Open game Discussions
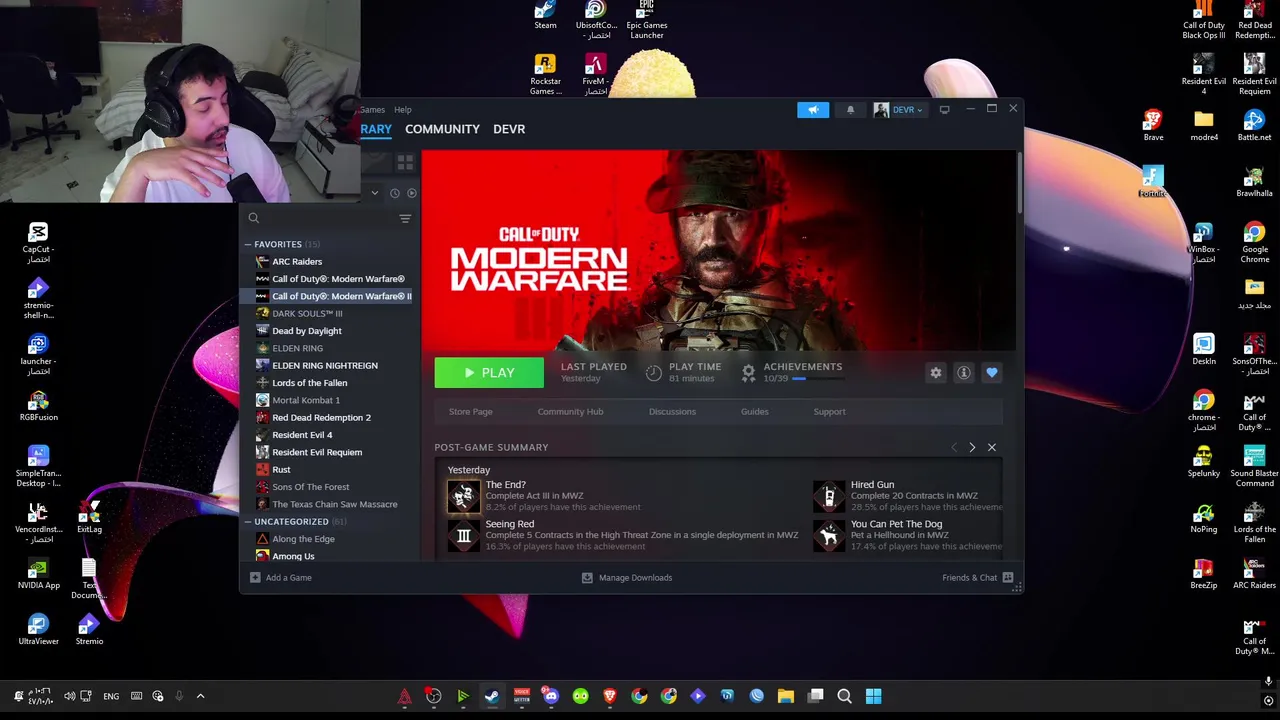The image size is (1280, 720). pyautogui.click(x=672, y=411)
